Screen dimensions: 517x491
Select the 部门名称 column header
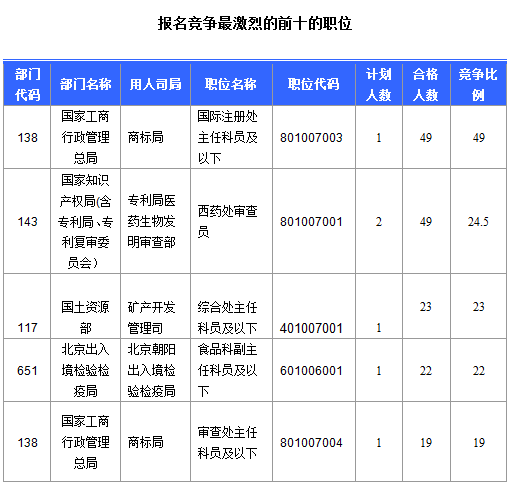[x=85, y=84]
